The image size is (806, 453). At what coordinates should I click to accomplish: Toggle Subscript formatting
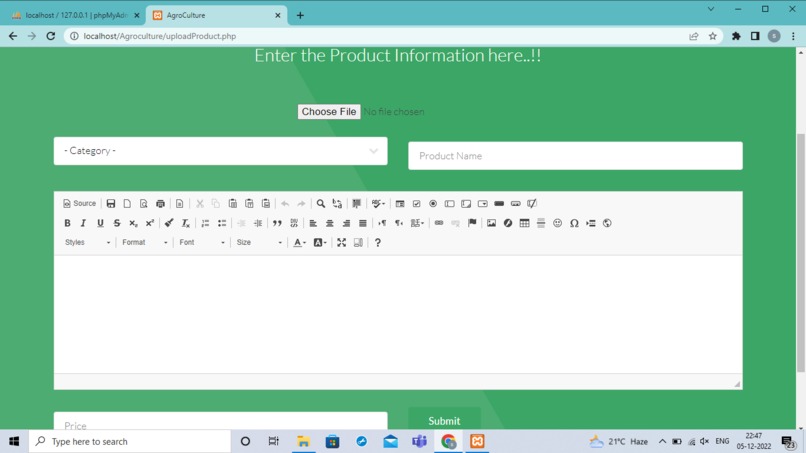coord(133,223)
